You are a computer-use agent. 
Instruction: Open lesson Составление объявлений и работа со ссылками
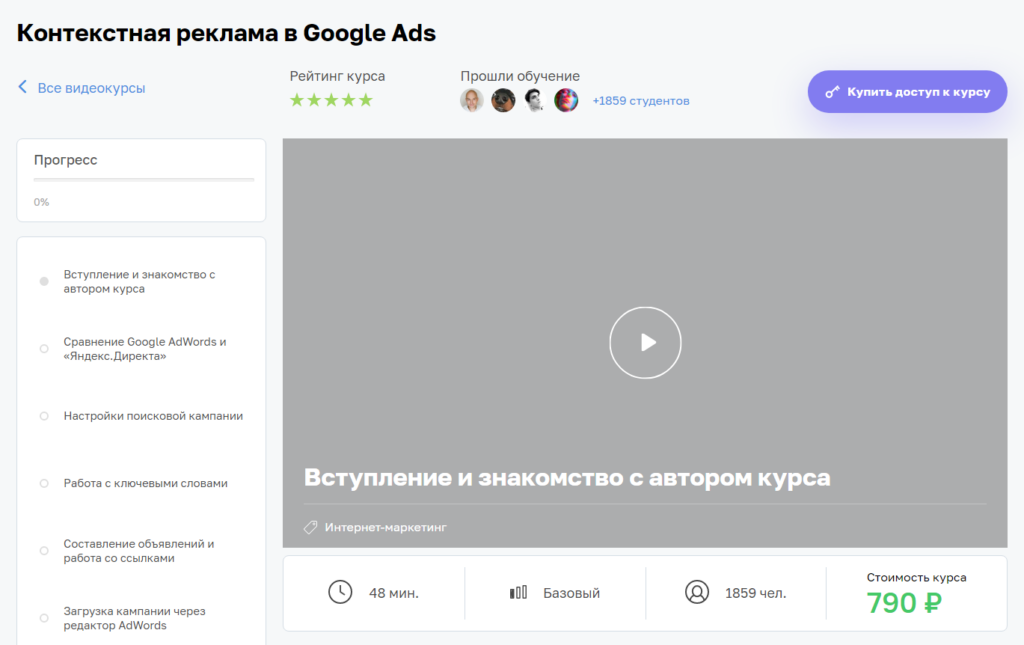[x=139, y=551]
